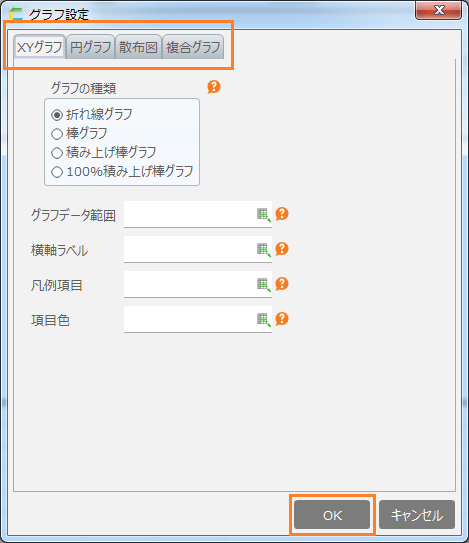The image size is (469, 543).
Task: Open help icon next to グラフデータ範囲
Action: (x=282, y=214)
